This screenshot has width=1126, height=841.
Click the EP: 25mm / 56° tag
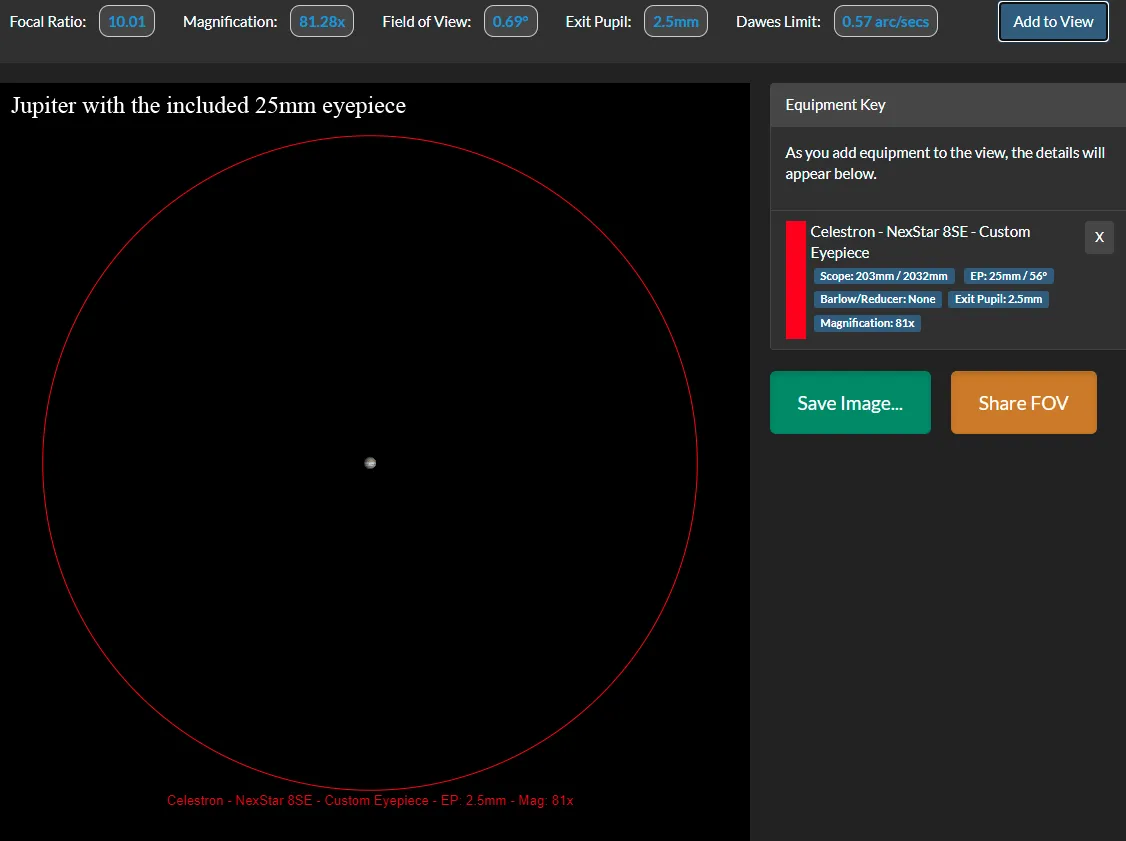tap(1008, 276)
